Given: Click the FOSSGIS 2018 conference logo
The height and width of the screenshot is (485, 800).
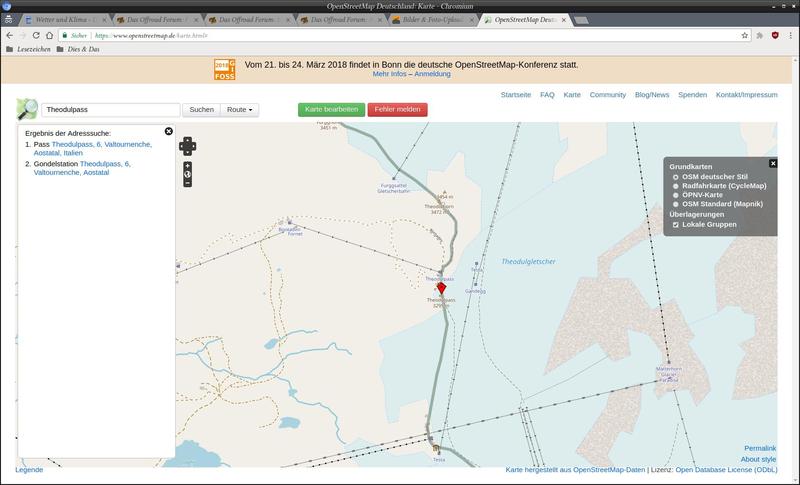Looking at the screenshot, I should click(224, 69).
